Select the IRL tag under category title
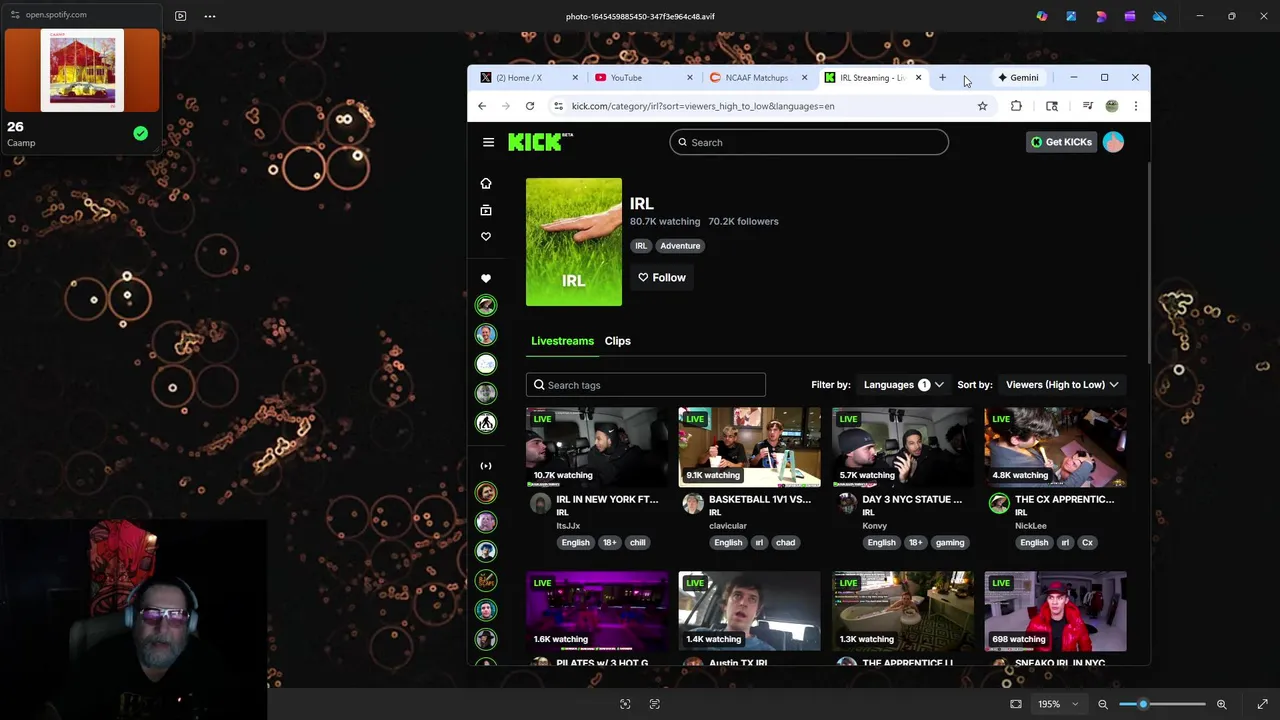This screenshot has height=720, width=1280. tap(641, 246)
